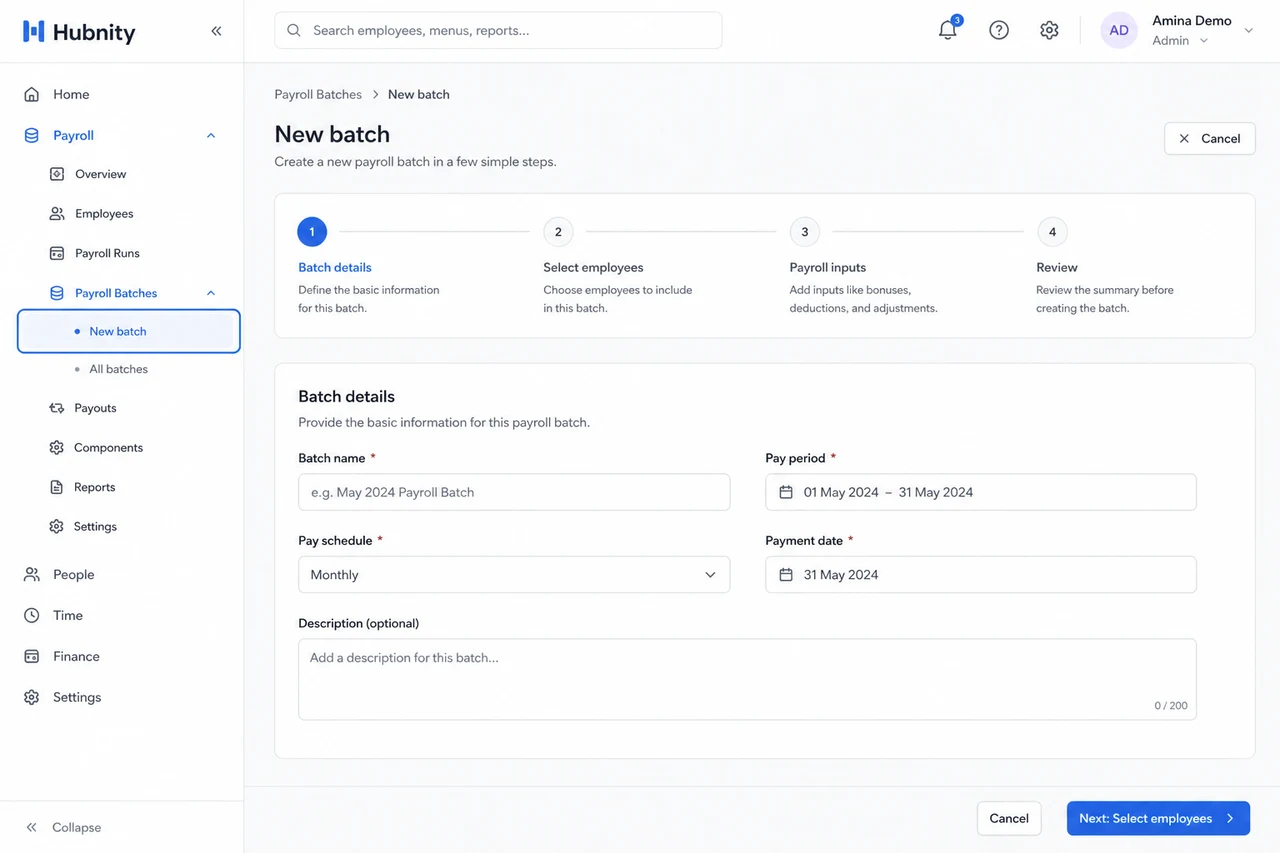Open the Pay period date range picker
Viewport: 1280px width, 853px height.
[x=981, y=492]
